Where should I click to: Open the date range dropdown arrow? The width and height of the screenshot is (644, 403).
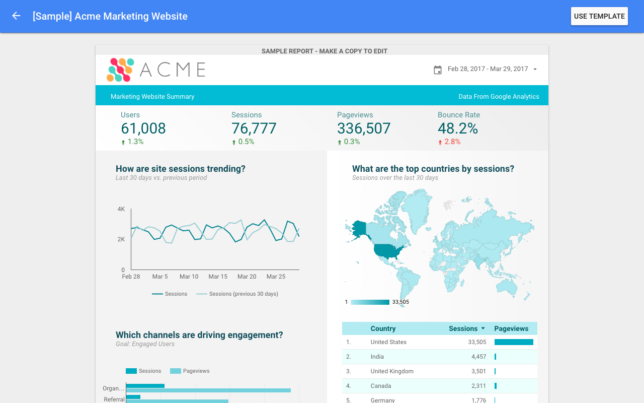pyautogui.click(x=535, y=69)
